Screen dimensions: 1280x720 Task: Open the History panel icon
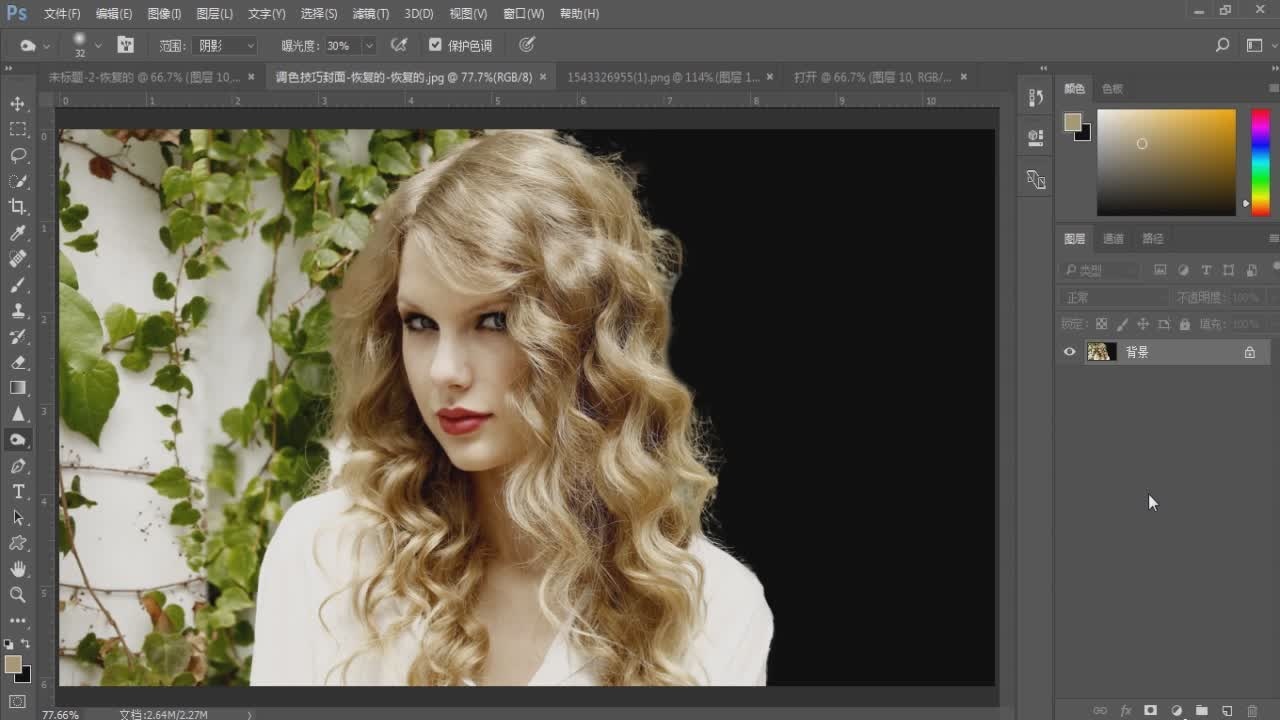click(x=1035, y=97)
